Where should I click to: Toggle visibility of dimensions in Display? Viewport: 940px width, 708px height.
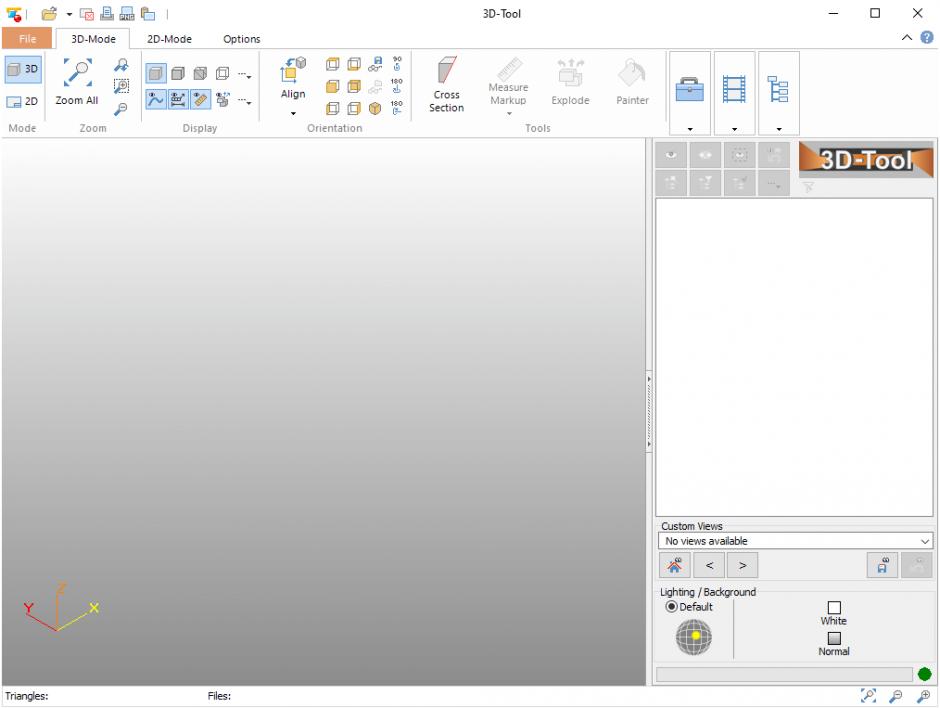click(x=178, y=100)
